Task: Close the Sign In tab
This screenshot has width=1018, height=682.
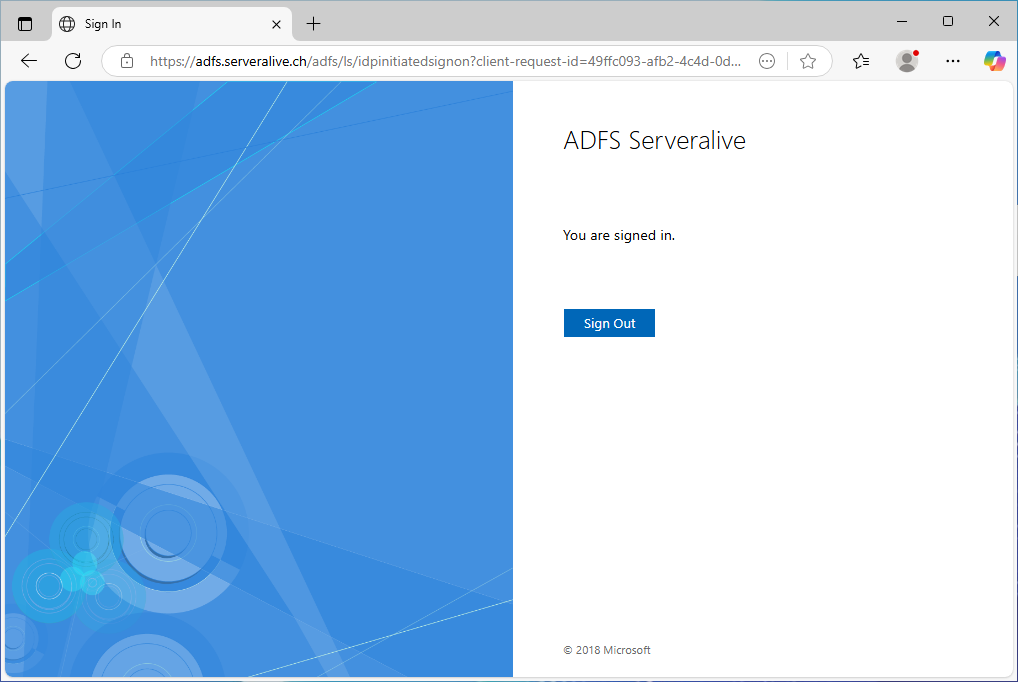Action: point(276,24)
